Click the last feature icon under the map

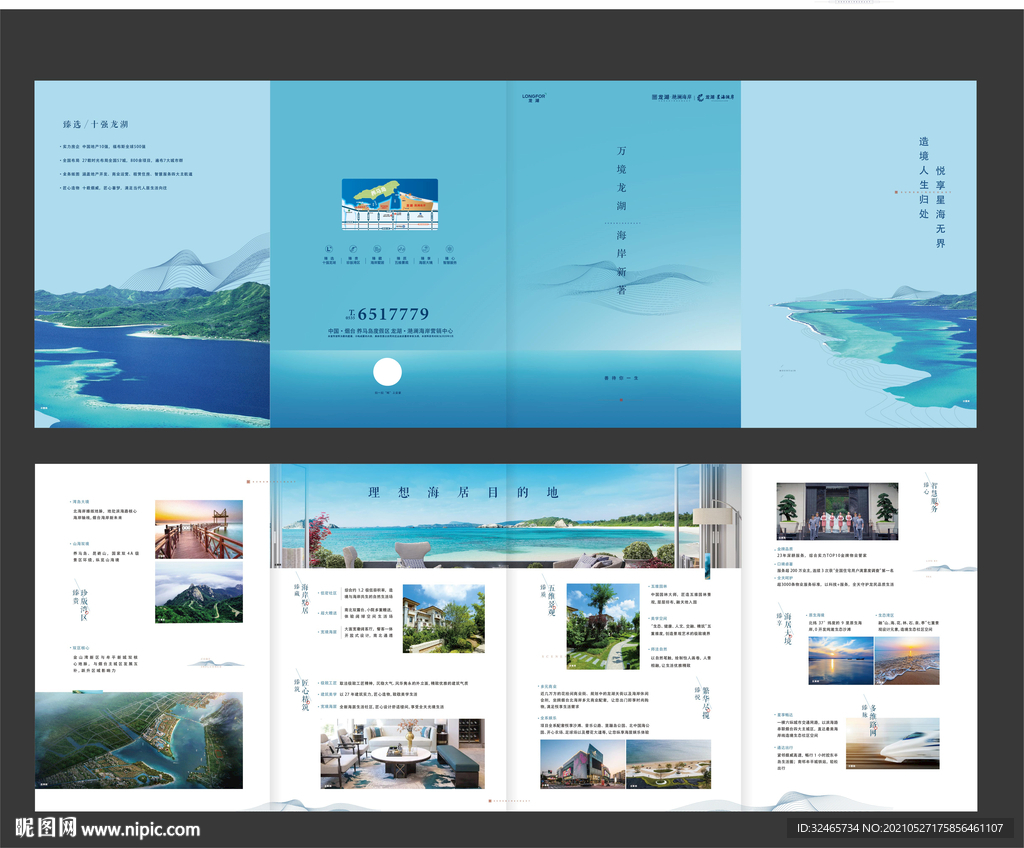(449, 249)
